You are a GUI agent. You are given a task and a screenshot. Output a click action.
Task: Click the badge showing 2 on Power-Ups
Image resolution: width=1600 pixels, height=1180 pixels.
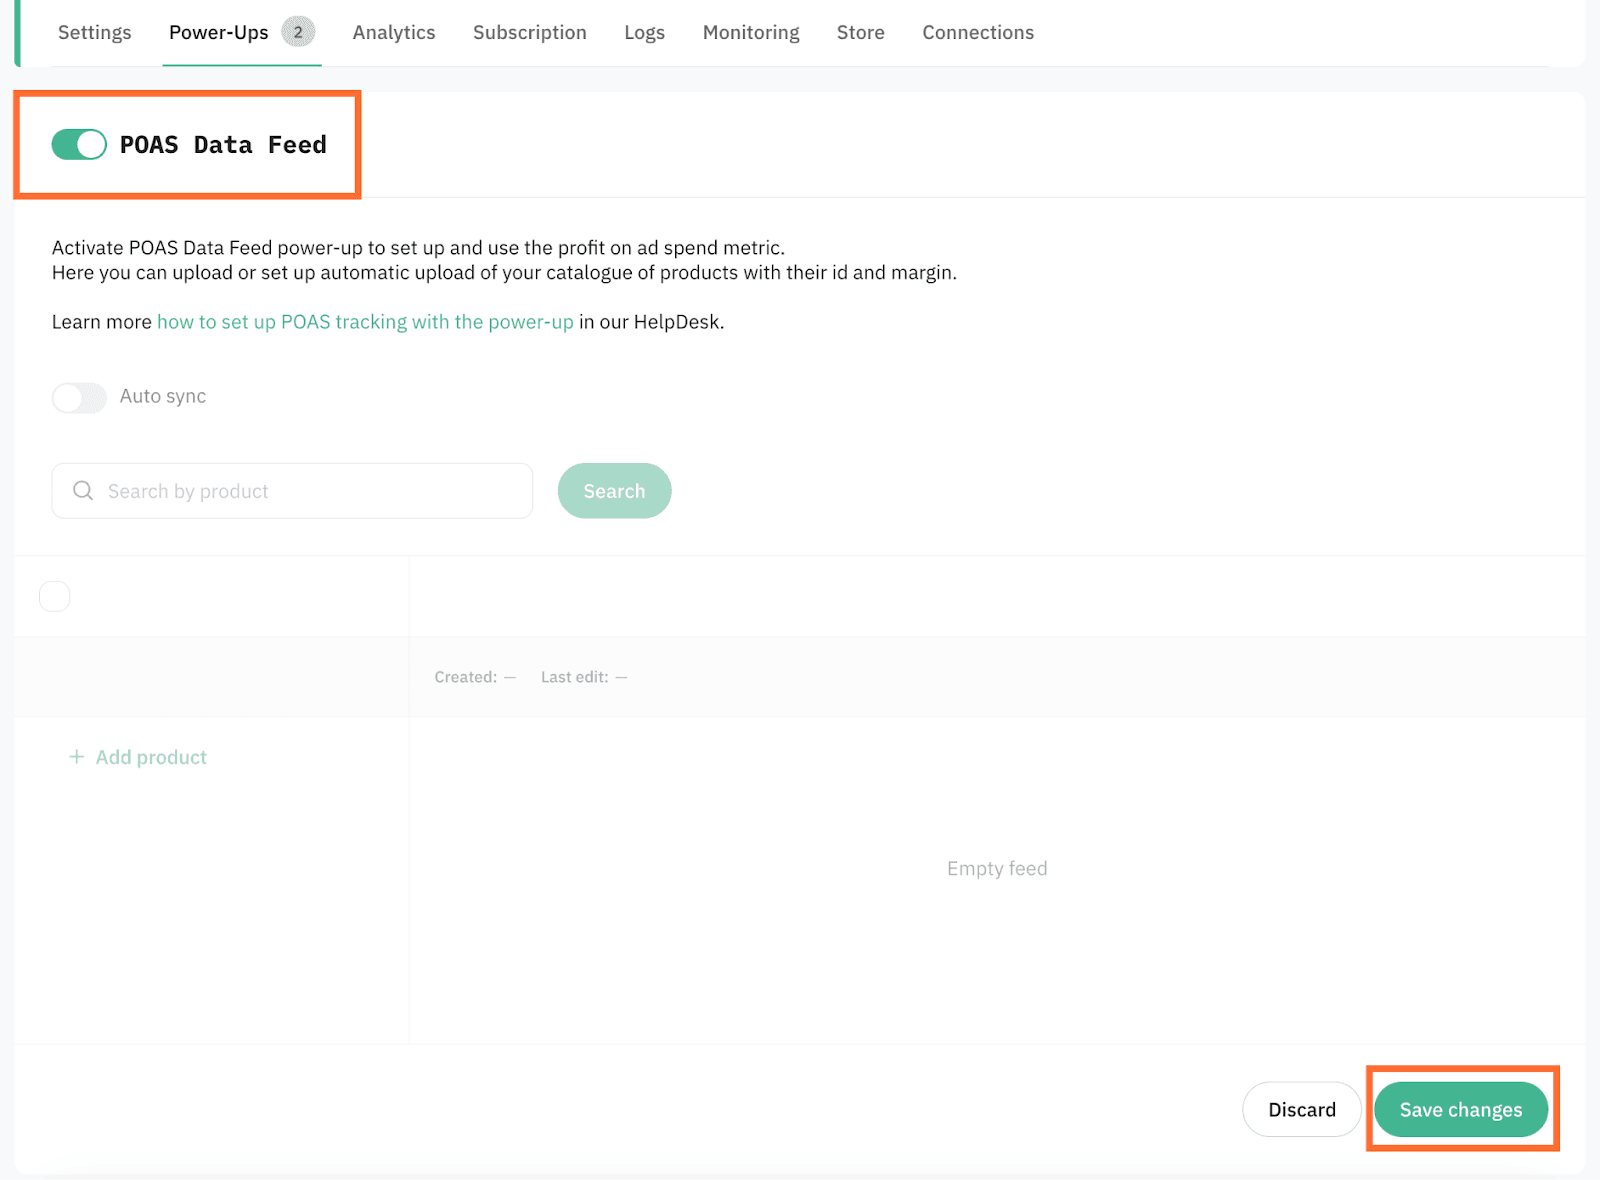[297, 31]
